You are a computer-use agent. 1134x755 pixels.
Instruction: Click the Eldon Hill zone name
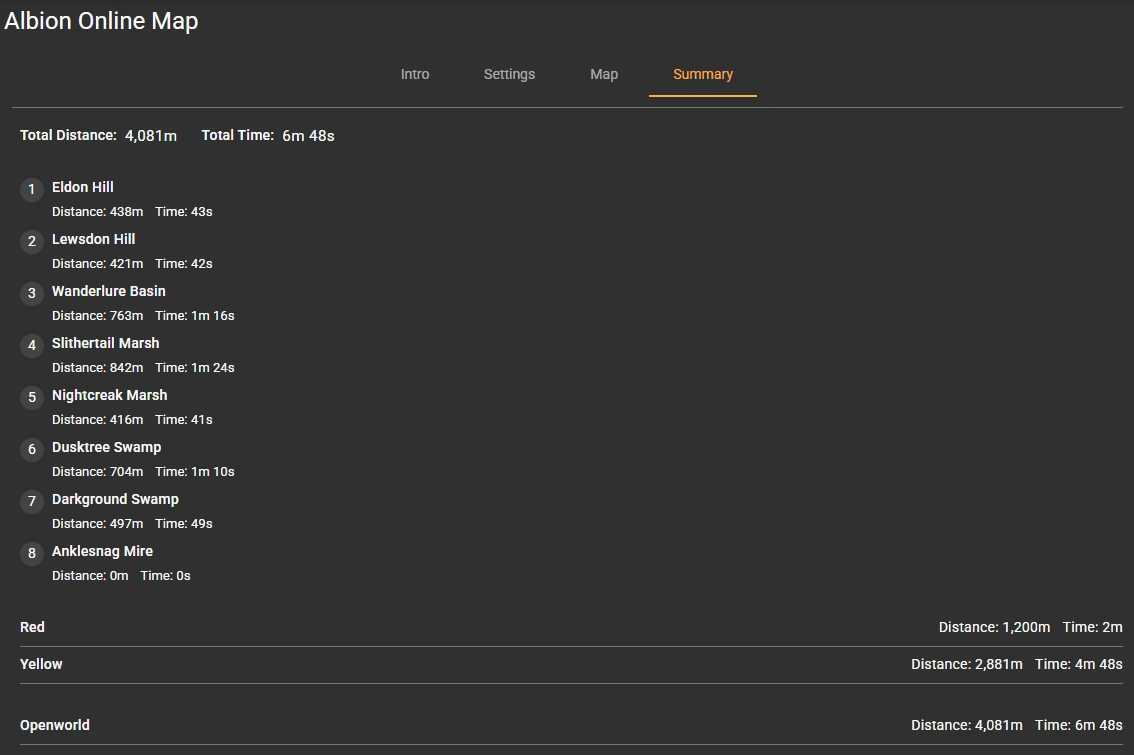[83, 187]
